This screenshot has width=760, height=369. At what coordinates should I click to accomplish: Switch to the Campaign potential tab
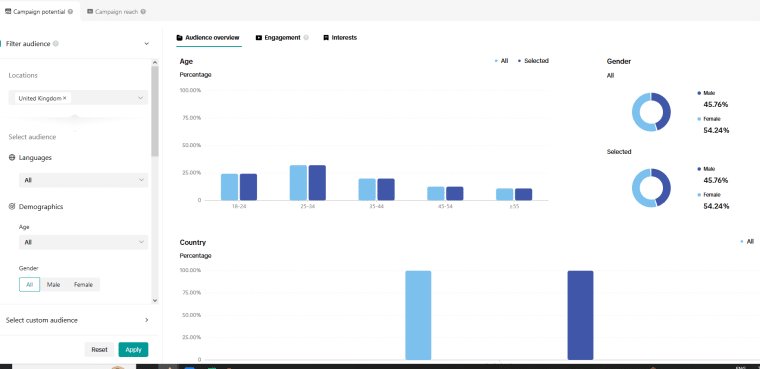tap(39, 12)
